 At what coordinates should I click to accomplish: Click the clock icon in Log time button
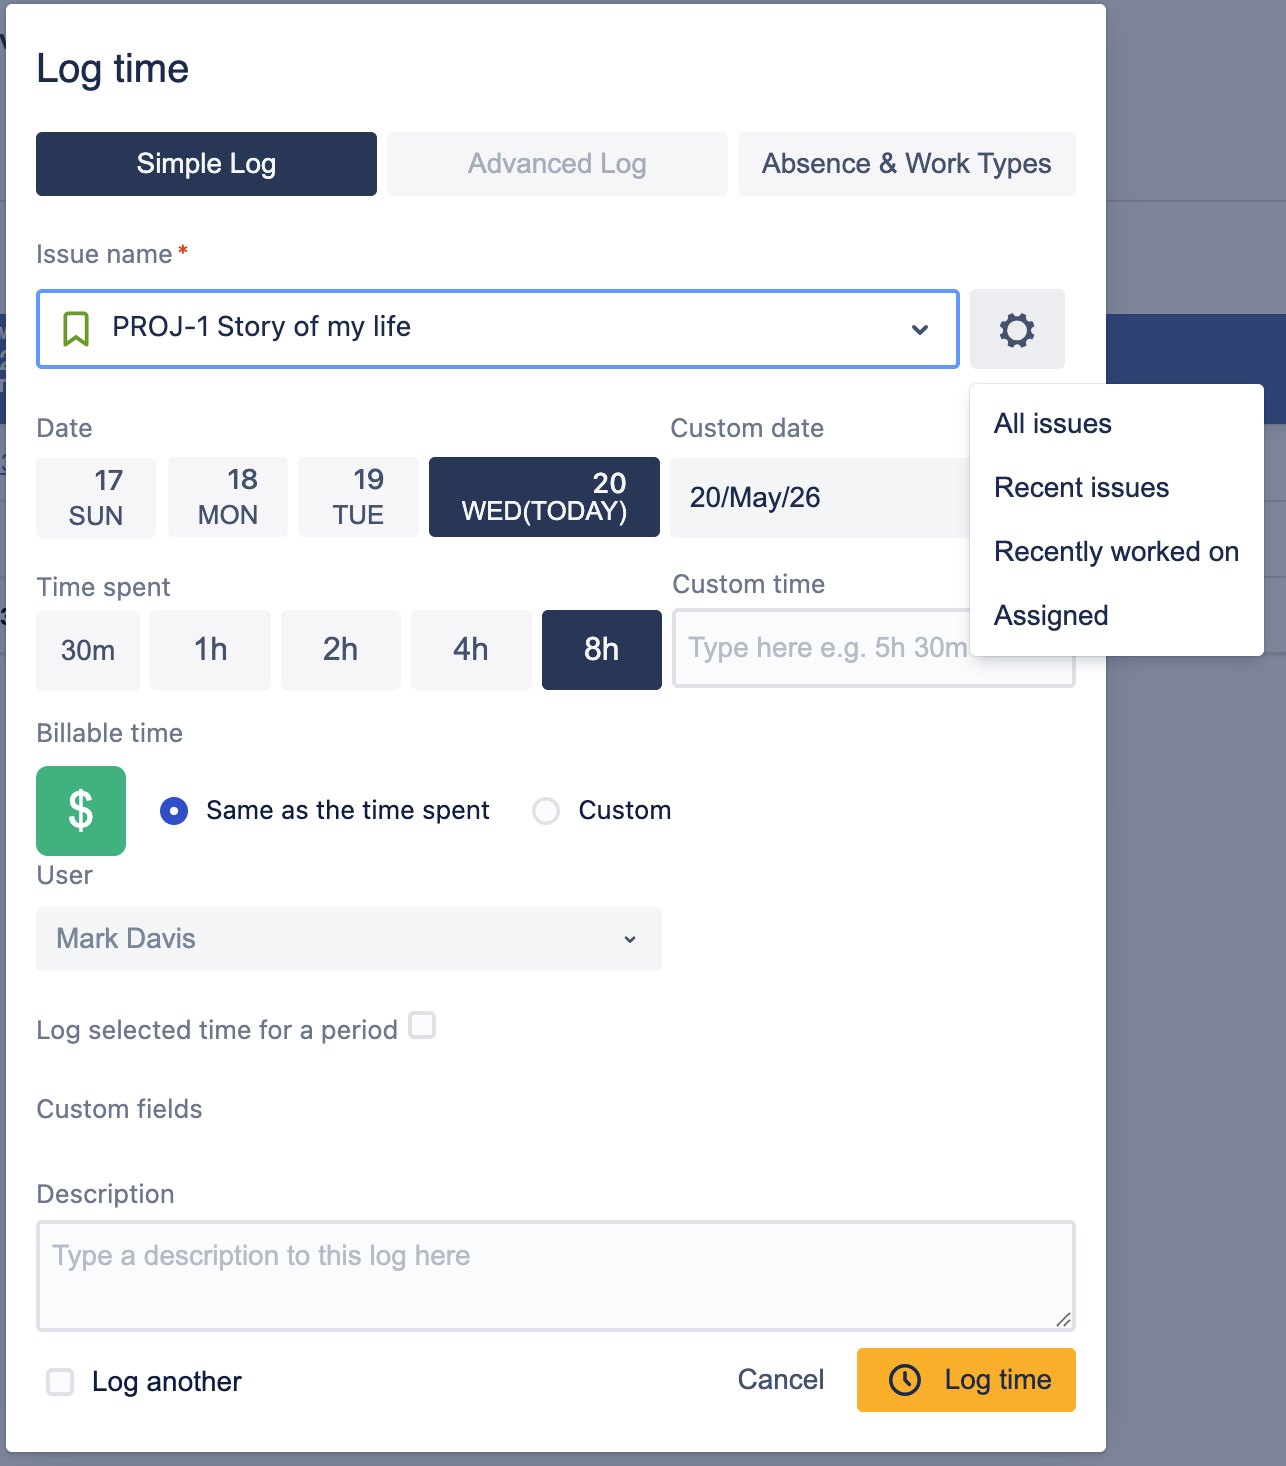[x=905, y=1380]
